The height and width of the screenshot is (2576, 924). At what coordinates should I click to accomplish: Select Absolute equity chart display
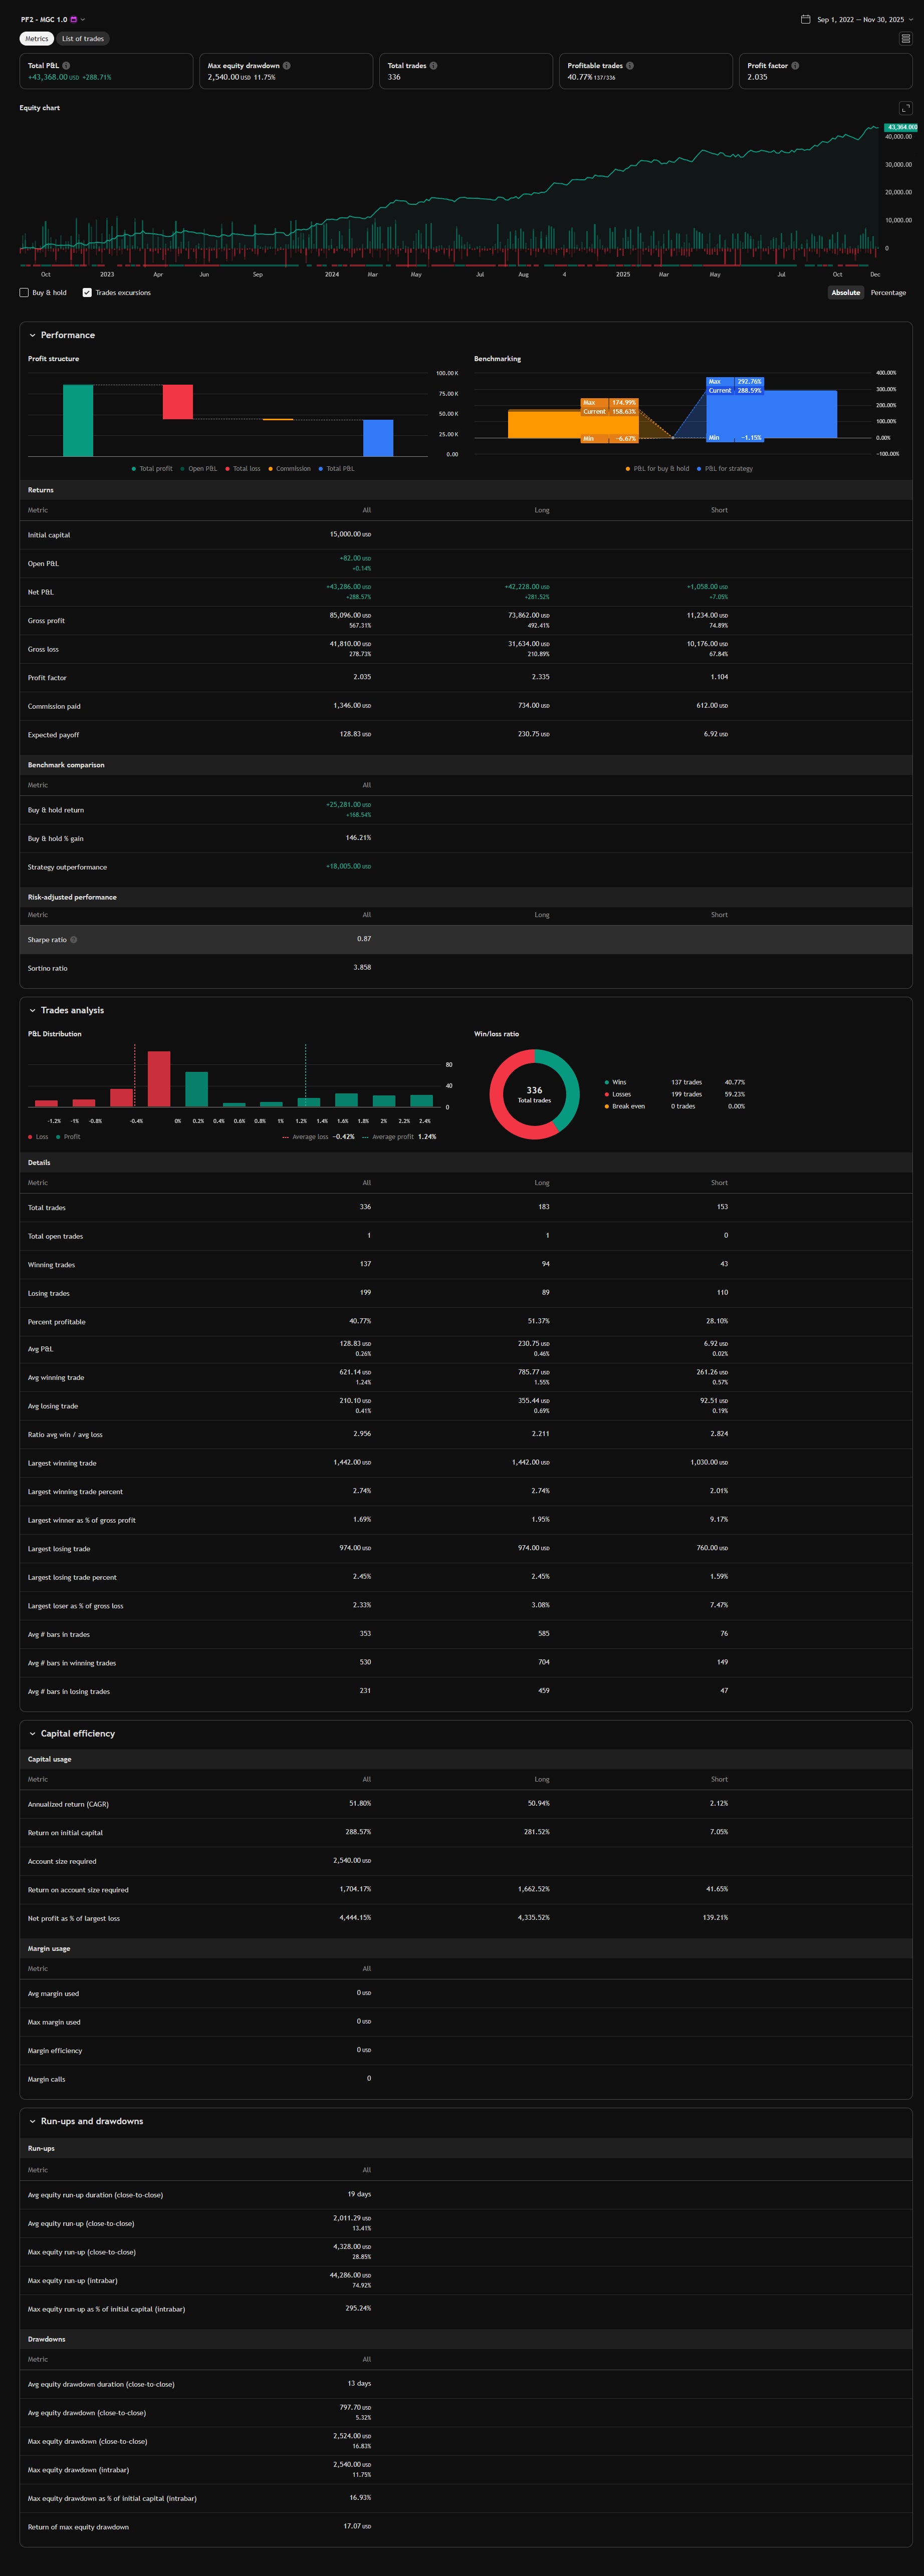coord(845,293)
